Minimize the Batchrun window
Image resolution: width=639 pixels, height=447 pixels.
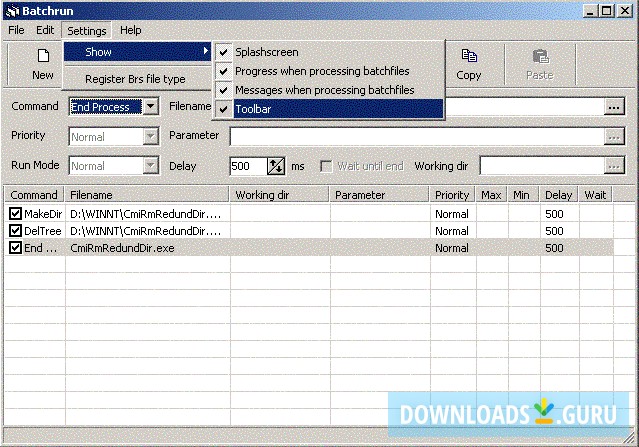(x=589, y=11)
